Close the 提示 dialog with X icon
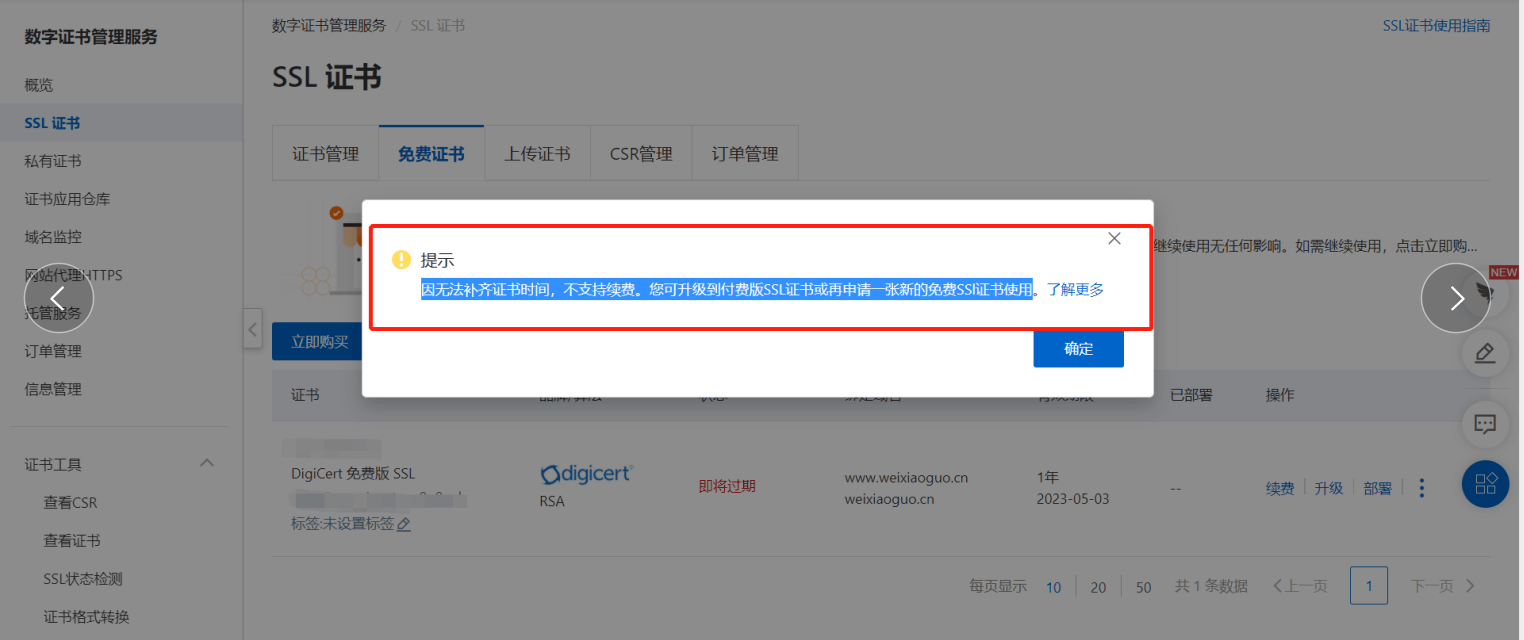The height and width of the screenshot is (640, 1524). [x=1114, y=238]
